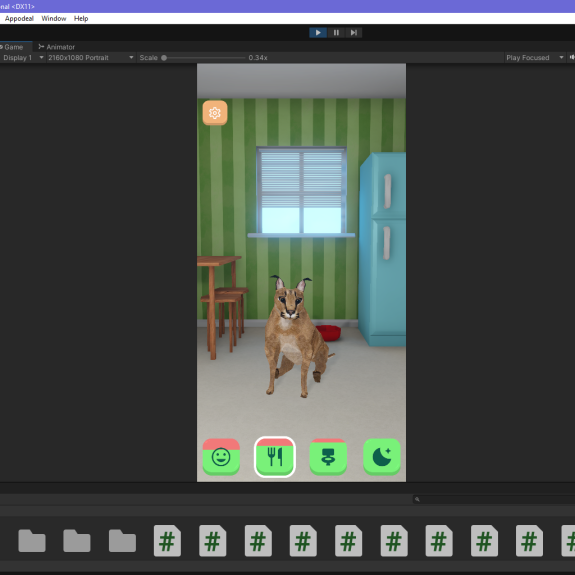Click the Play button in Unity toolbar
Image resolution: width=575 pixels, height=575 pixels.
click(318, 33)
